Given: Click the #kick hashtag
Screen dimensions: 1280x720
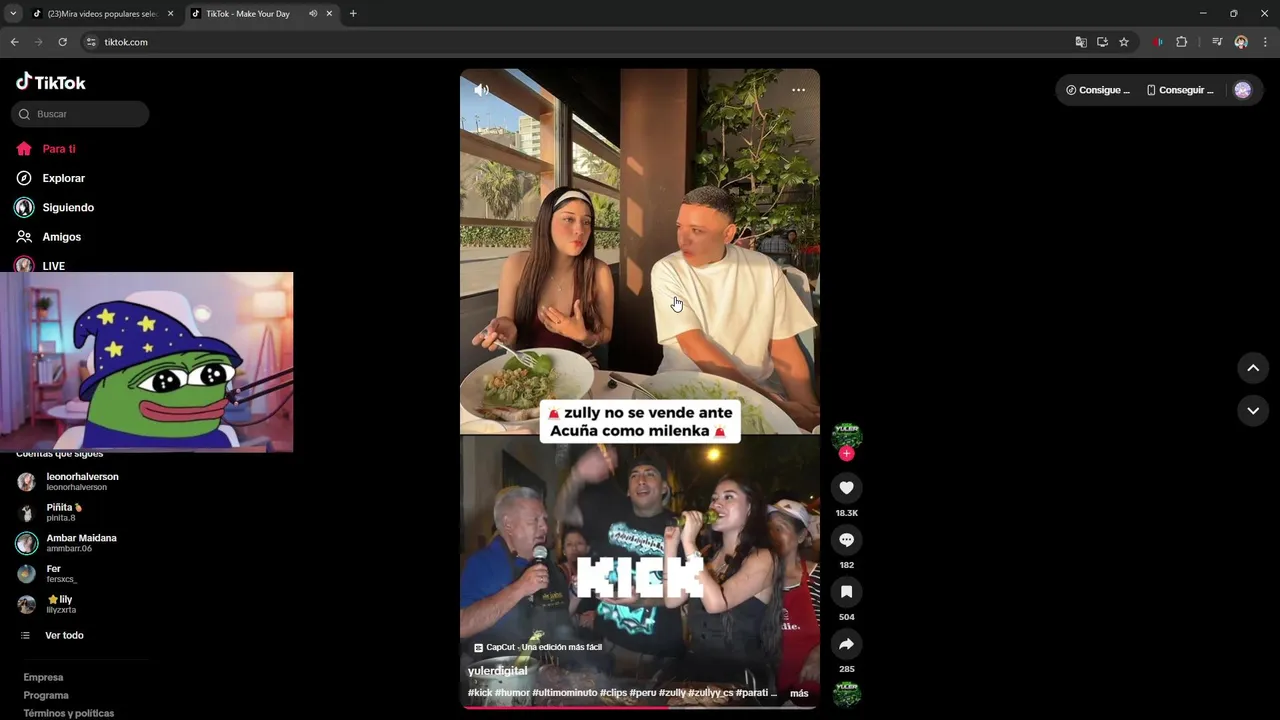Looking at the screenshot, I should (480, 693).
